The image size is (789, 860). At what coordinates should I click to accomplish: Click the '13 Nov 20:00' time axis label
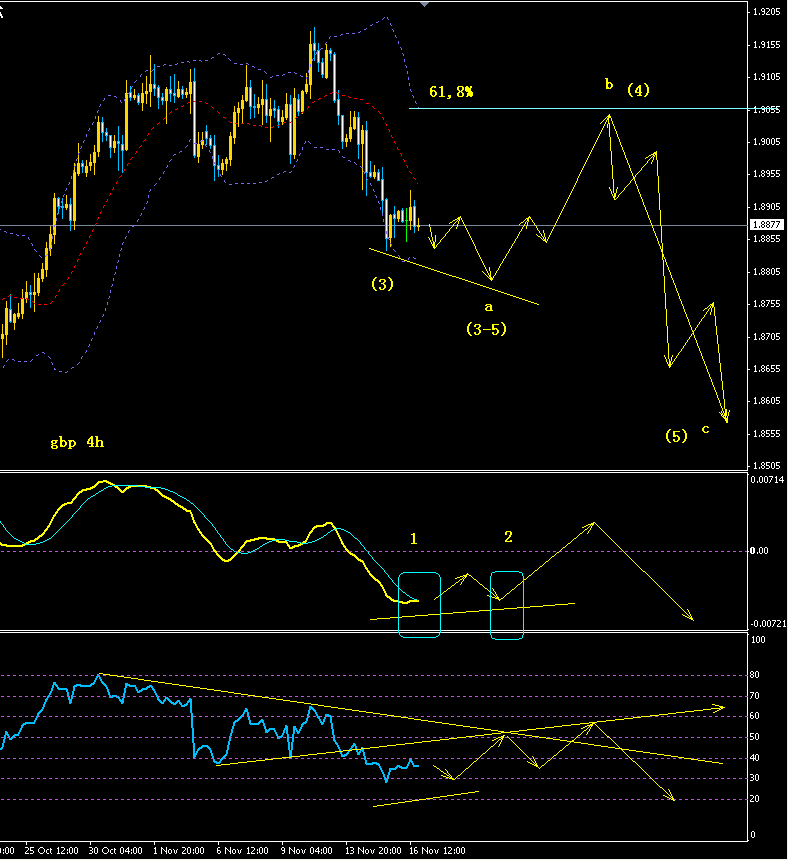373,851
